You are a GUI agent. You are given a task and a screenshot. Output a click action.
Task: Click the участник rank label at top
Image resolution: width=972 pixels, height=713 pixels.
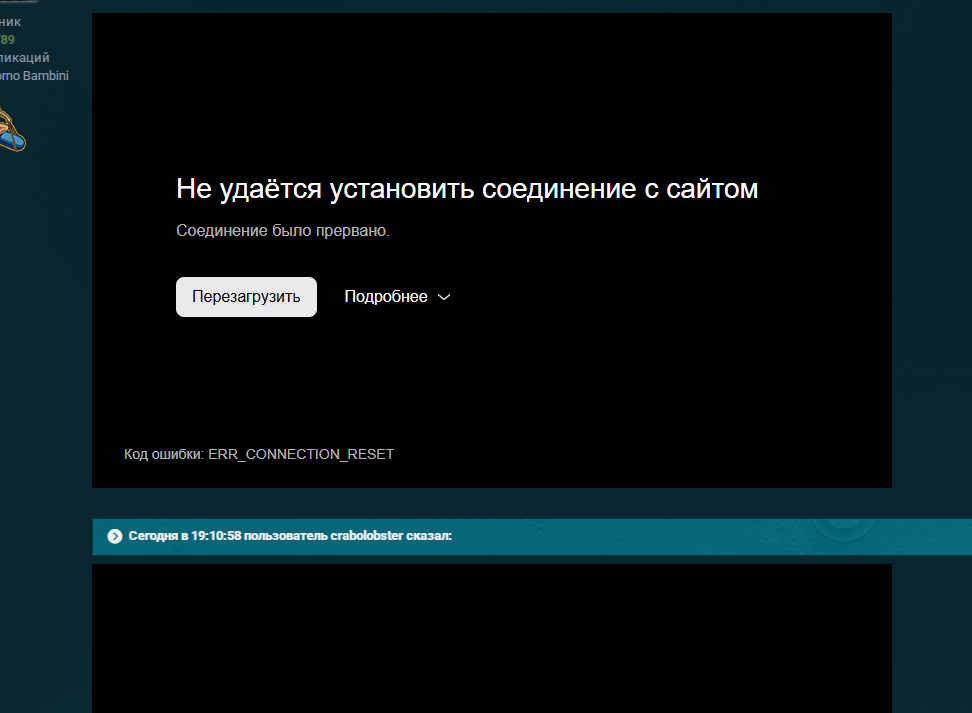[x=10, y=22]
